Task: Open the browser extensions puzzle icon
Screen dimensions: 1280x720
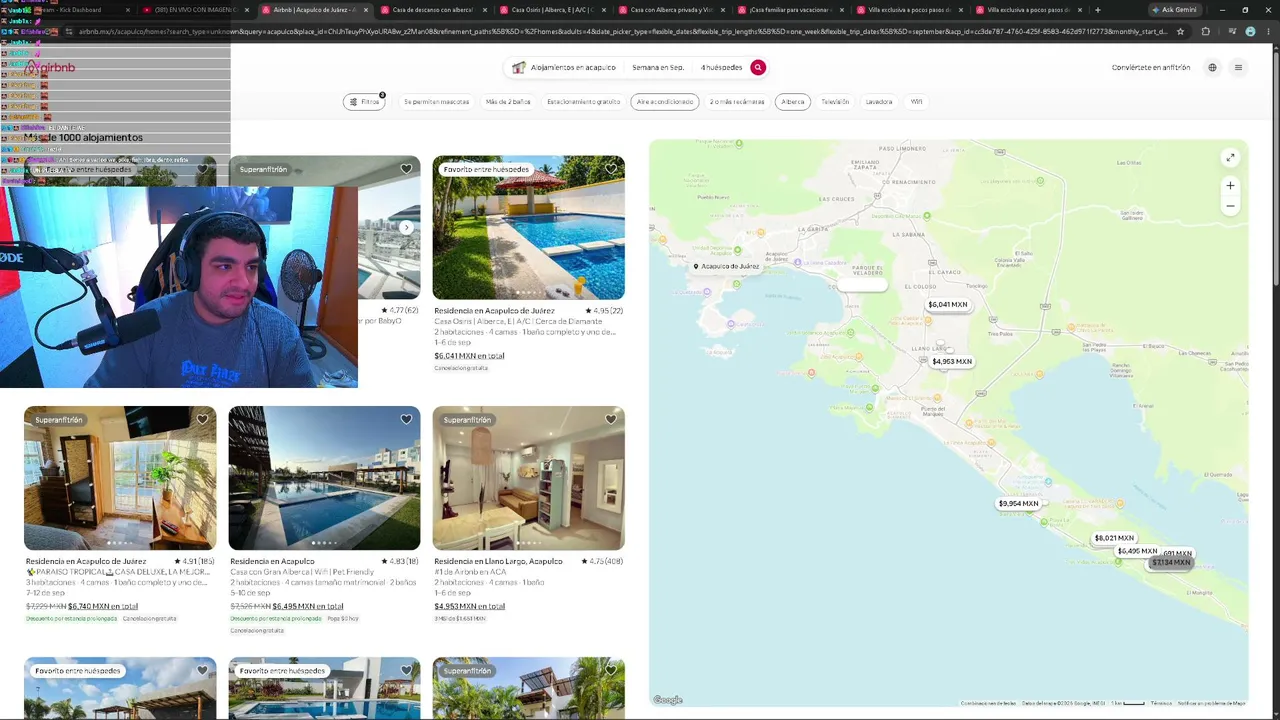Action: point(1205,32)
